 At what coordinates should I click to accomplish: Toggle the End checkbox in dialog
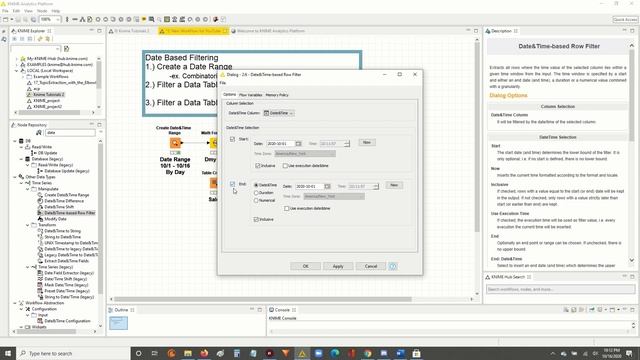233,184
